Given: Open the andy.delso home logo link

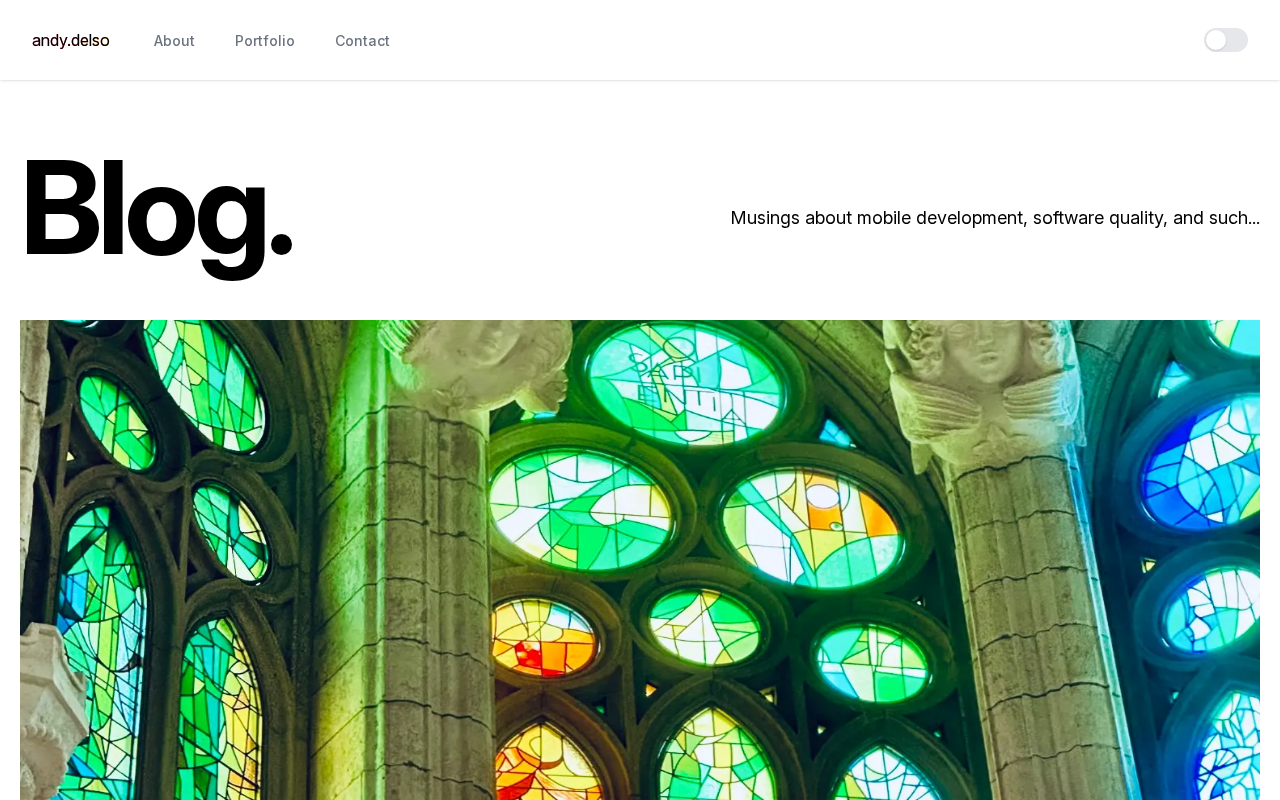Looking at the screenshot, I should point(71,41).
